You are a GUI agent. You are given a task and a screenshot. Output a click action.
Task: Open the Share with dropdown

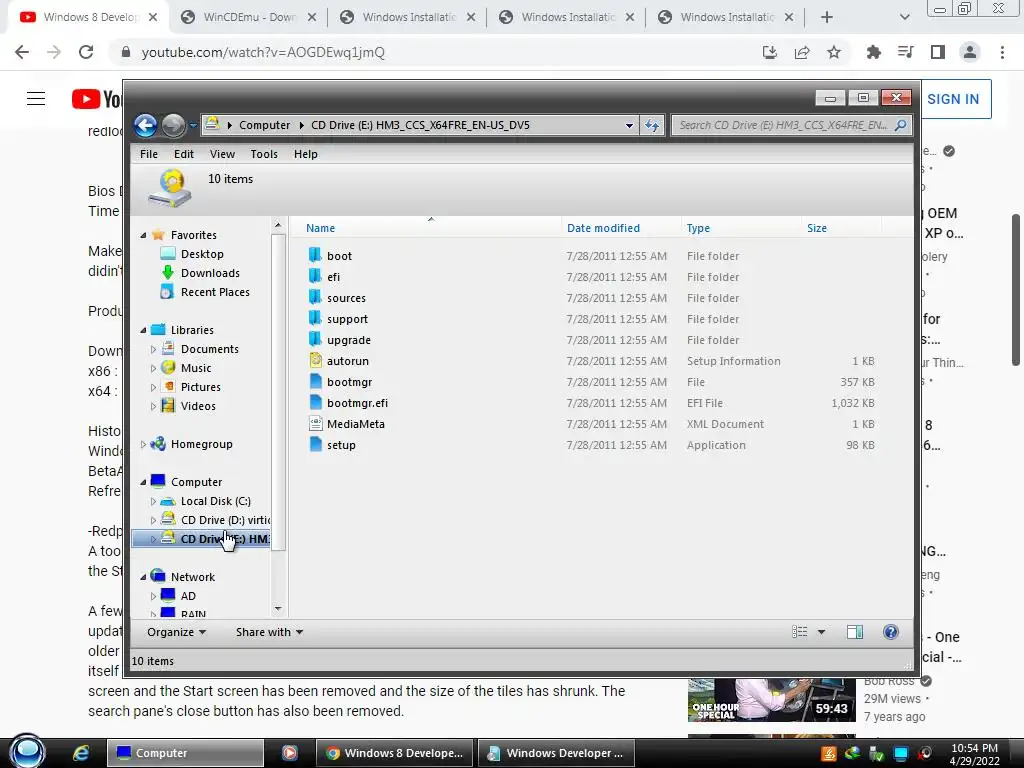click(269, 632)
